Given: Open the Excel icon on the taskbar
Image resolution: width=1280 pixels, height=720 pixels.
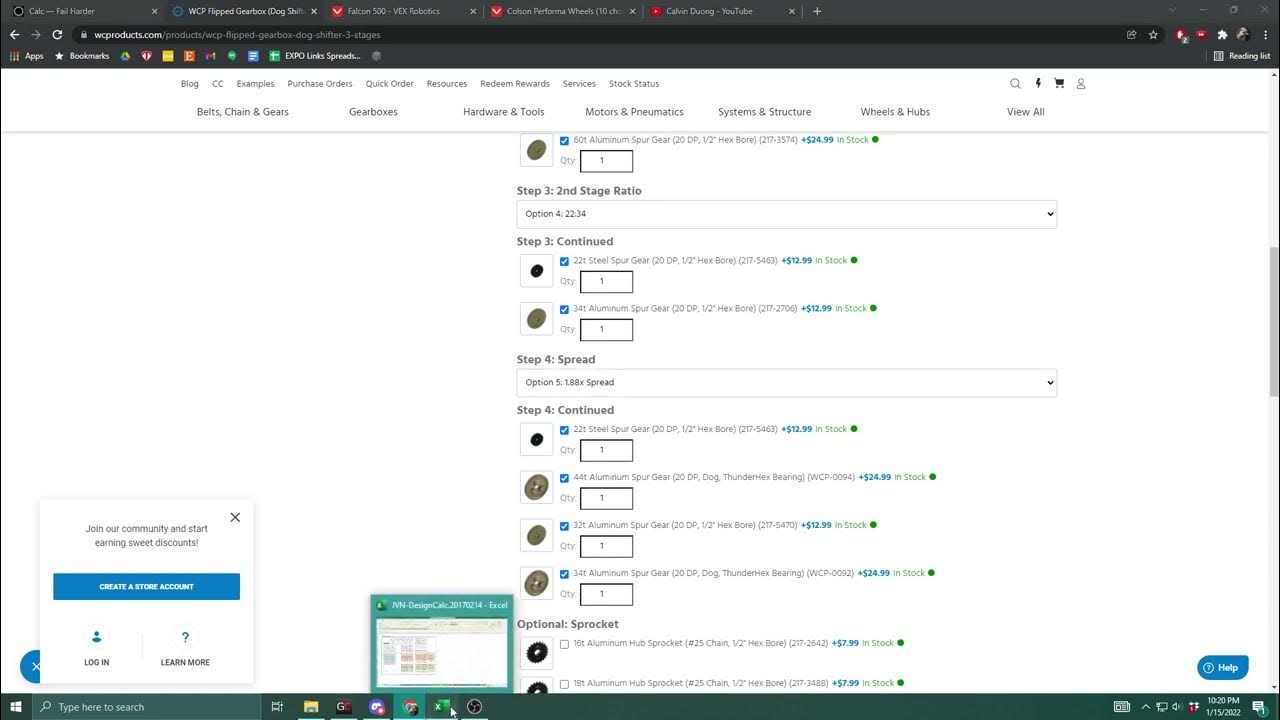Looking at the screenshot, I should [x=442, y=707].
